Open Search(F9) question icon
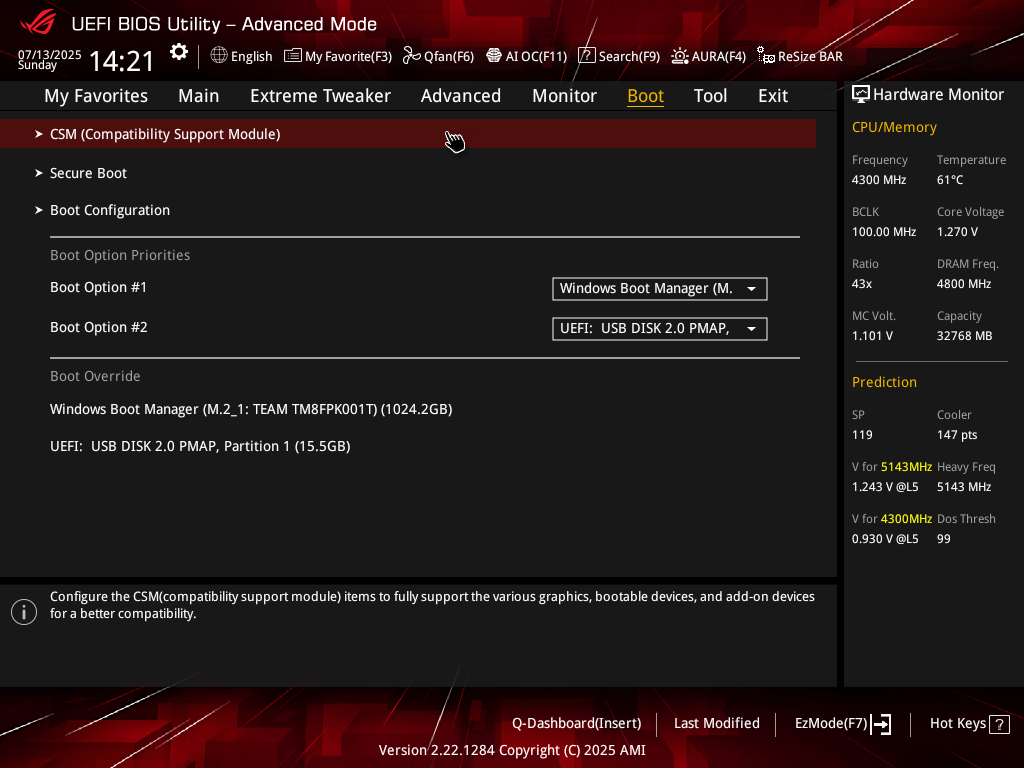 tap(586, 56)
